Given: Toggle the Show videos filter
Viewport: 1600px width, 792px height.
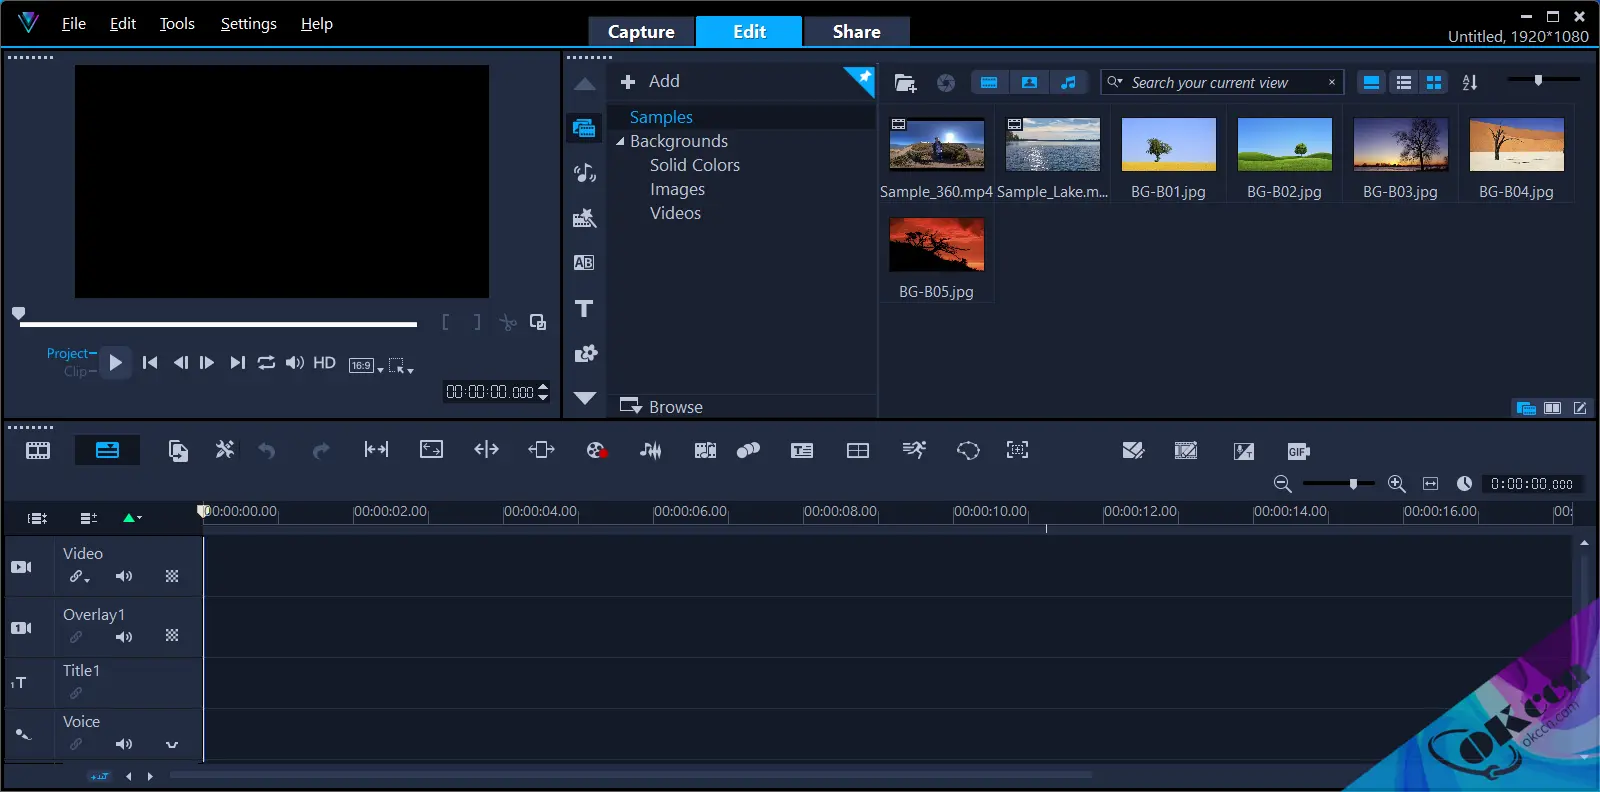Looking at the screenshot, I should tap(989, 83).
